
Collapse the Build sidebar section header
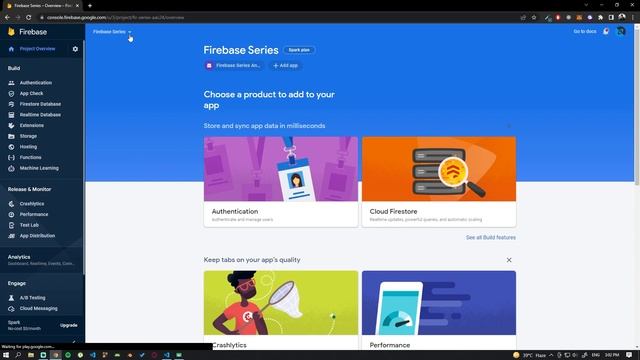14,68
